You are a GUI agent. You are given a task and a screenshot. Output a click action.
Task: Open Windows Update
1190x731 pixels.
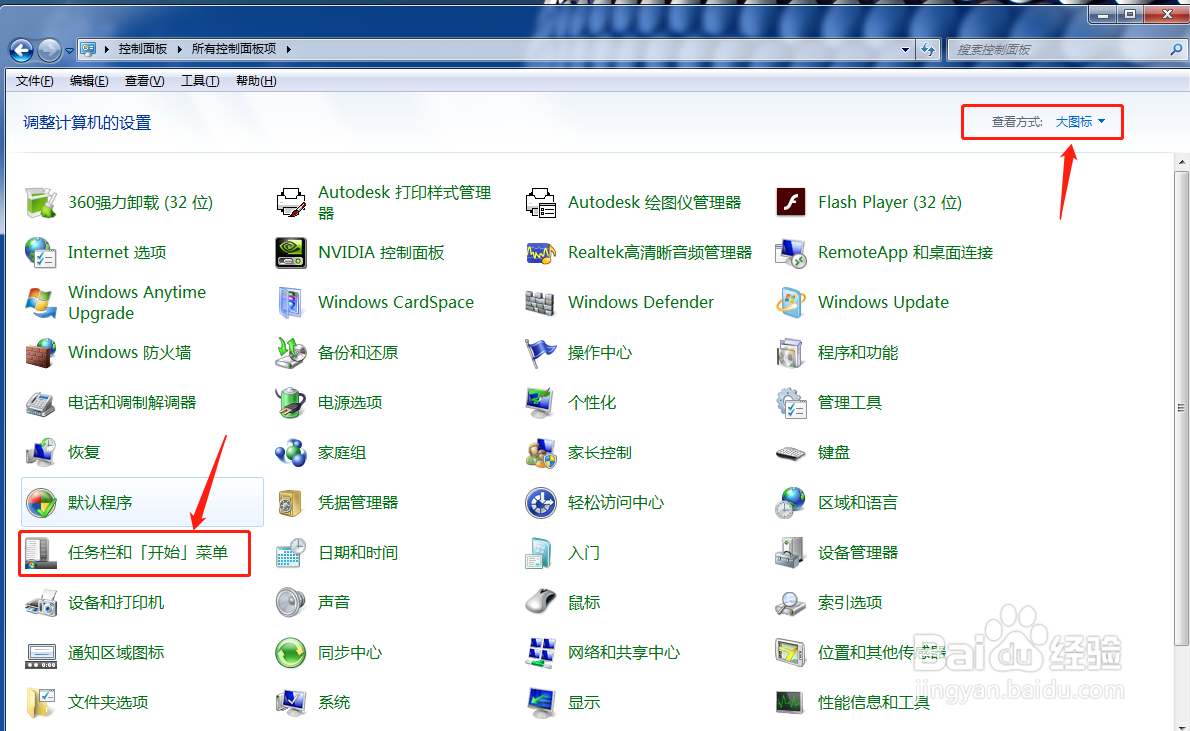[x=883, y=302]
